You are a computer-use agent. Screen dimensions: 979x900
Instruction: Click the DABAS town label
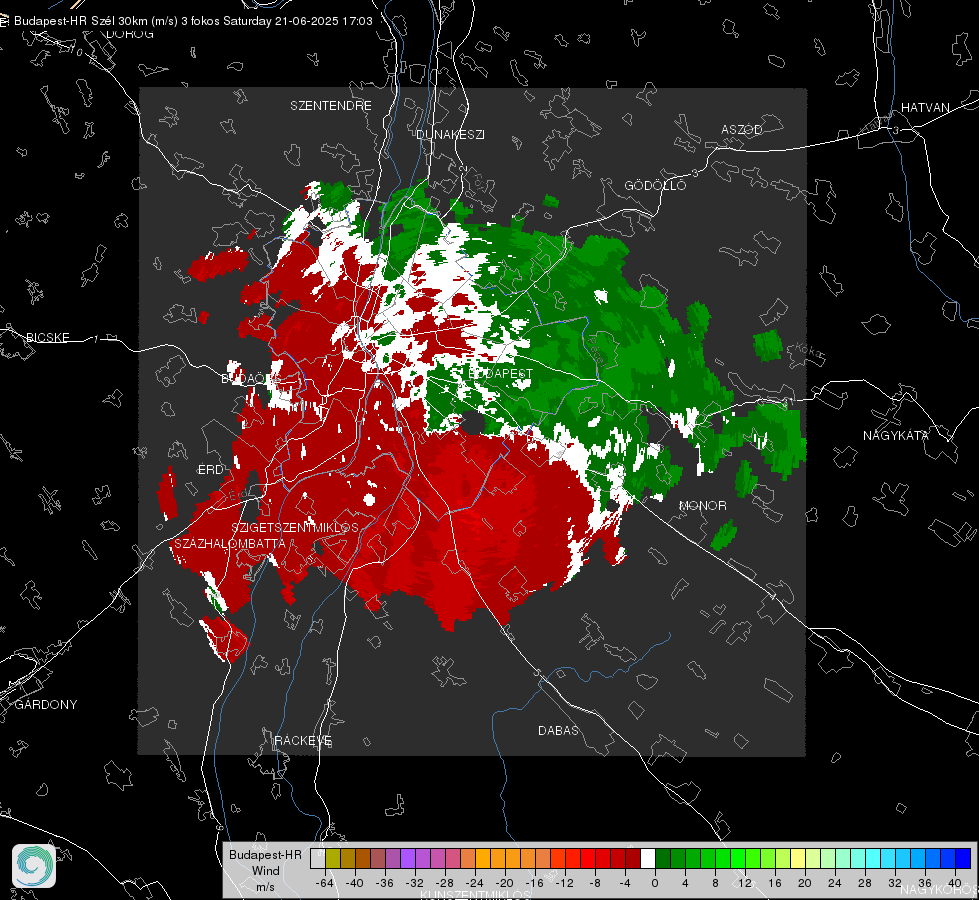(558, 730)
